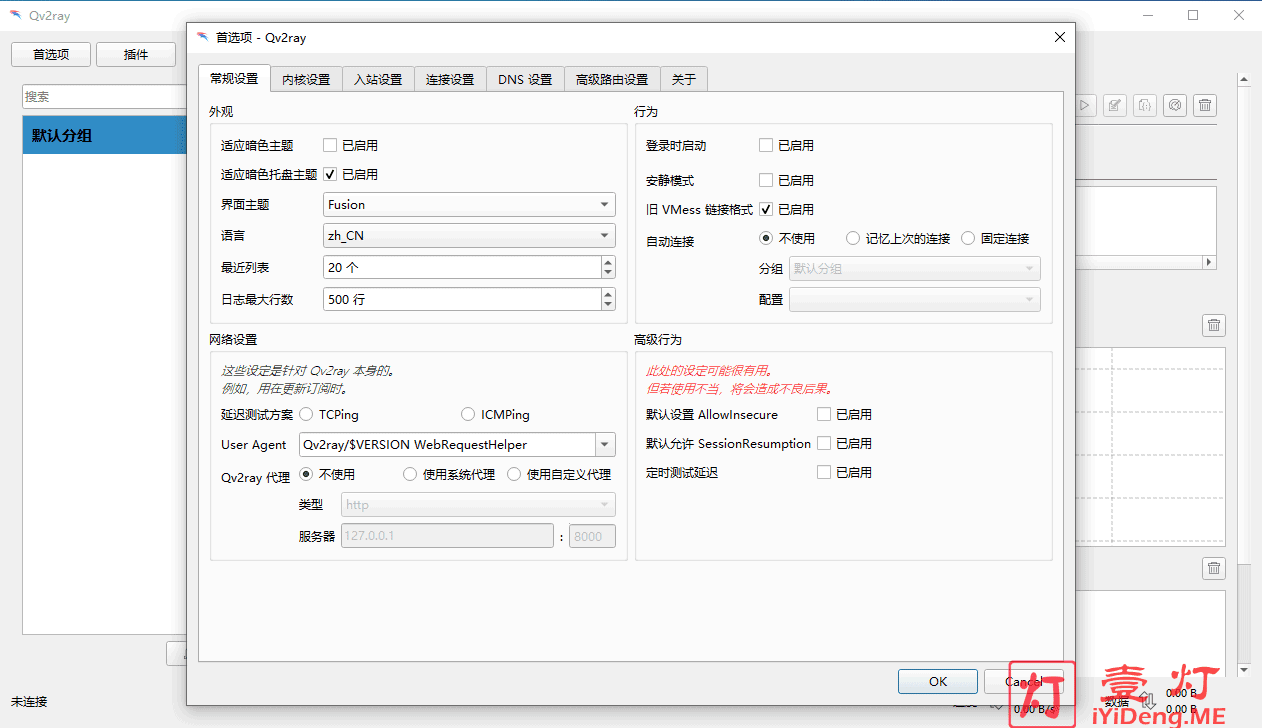Switch to the 常规设置 tab
Image resolution: width=1262 pixels, height=728 pixels.
[234, 79]
